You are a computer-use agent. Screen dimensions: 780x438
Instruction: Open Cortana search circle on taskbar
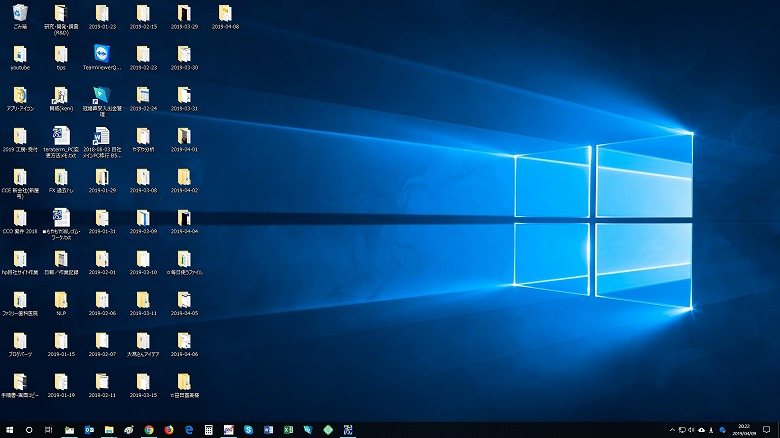pyautogui.click(x=29, y=430)
